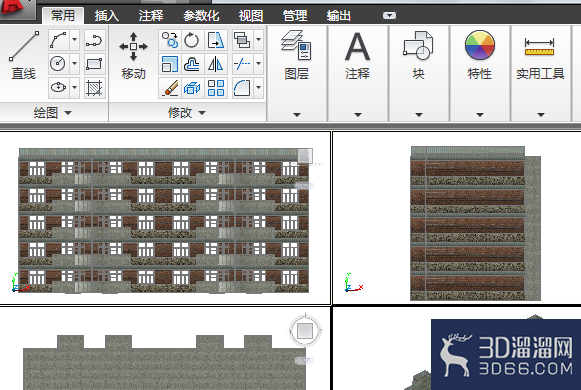
Task: Open the 图层 layers panel
Action: 296,55
